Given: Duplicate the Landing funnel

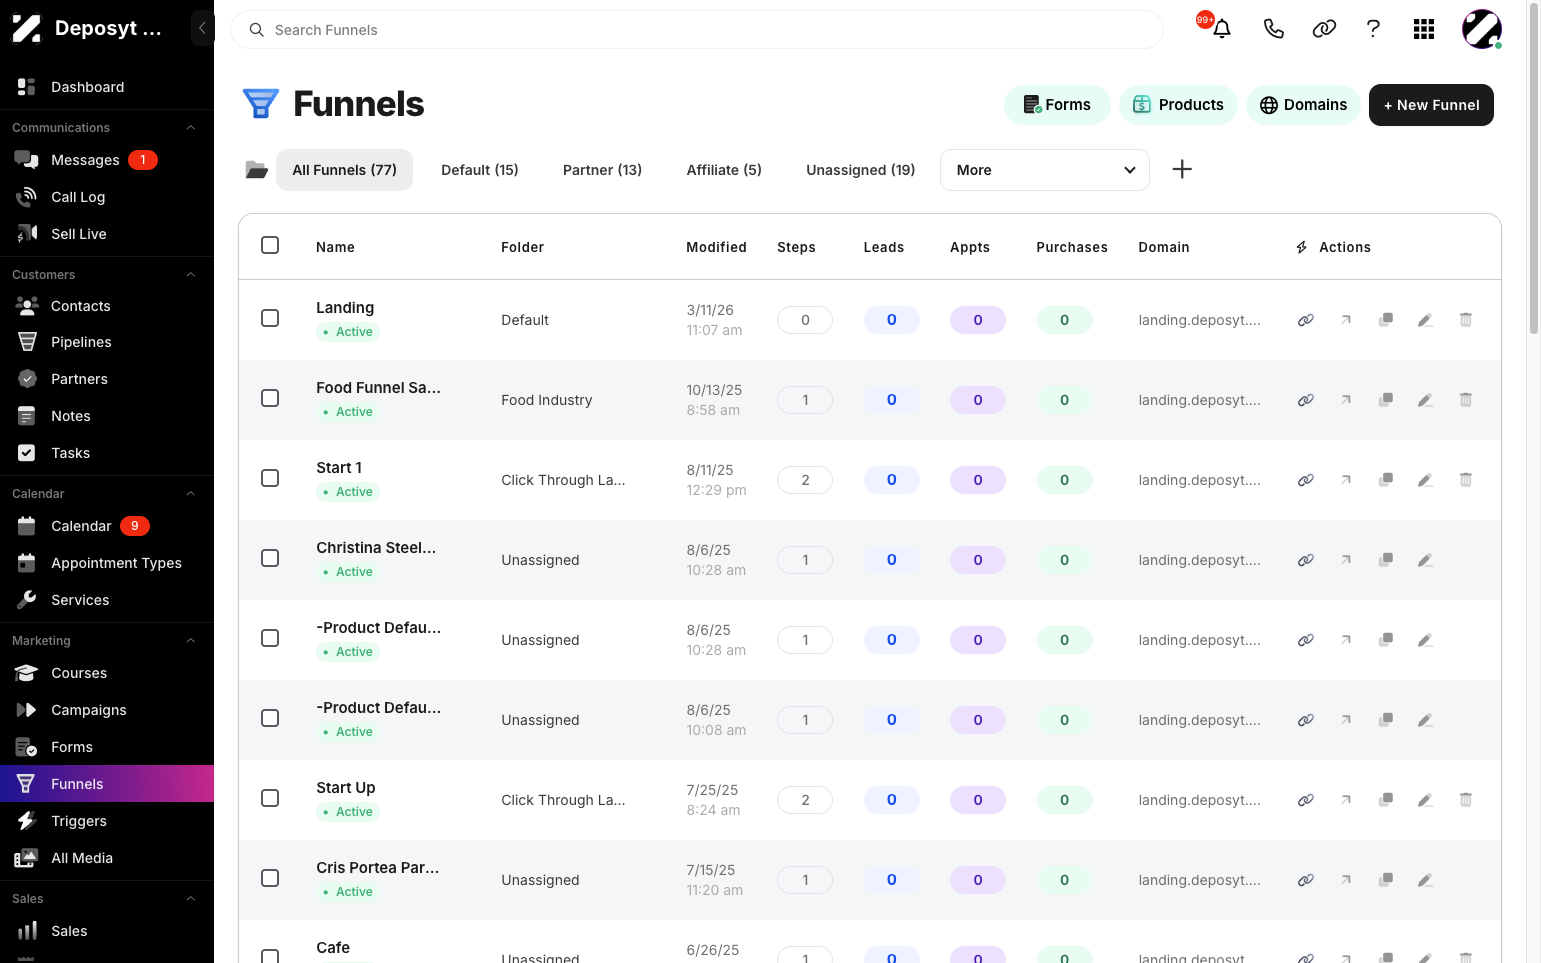Looking at the screenshot, I should (1386, 320).
